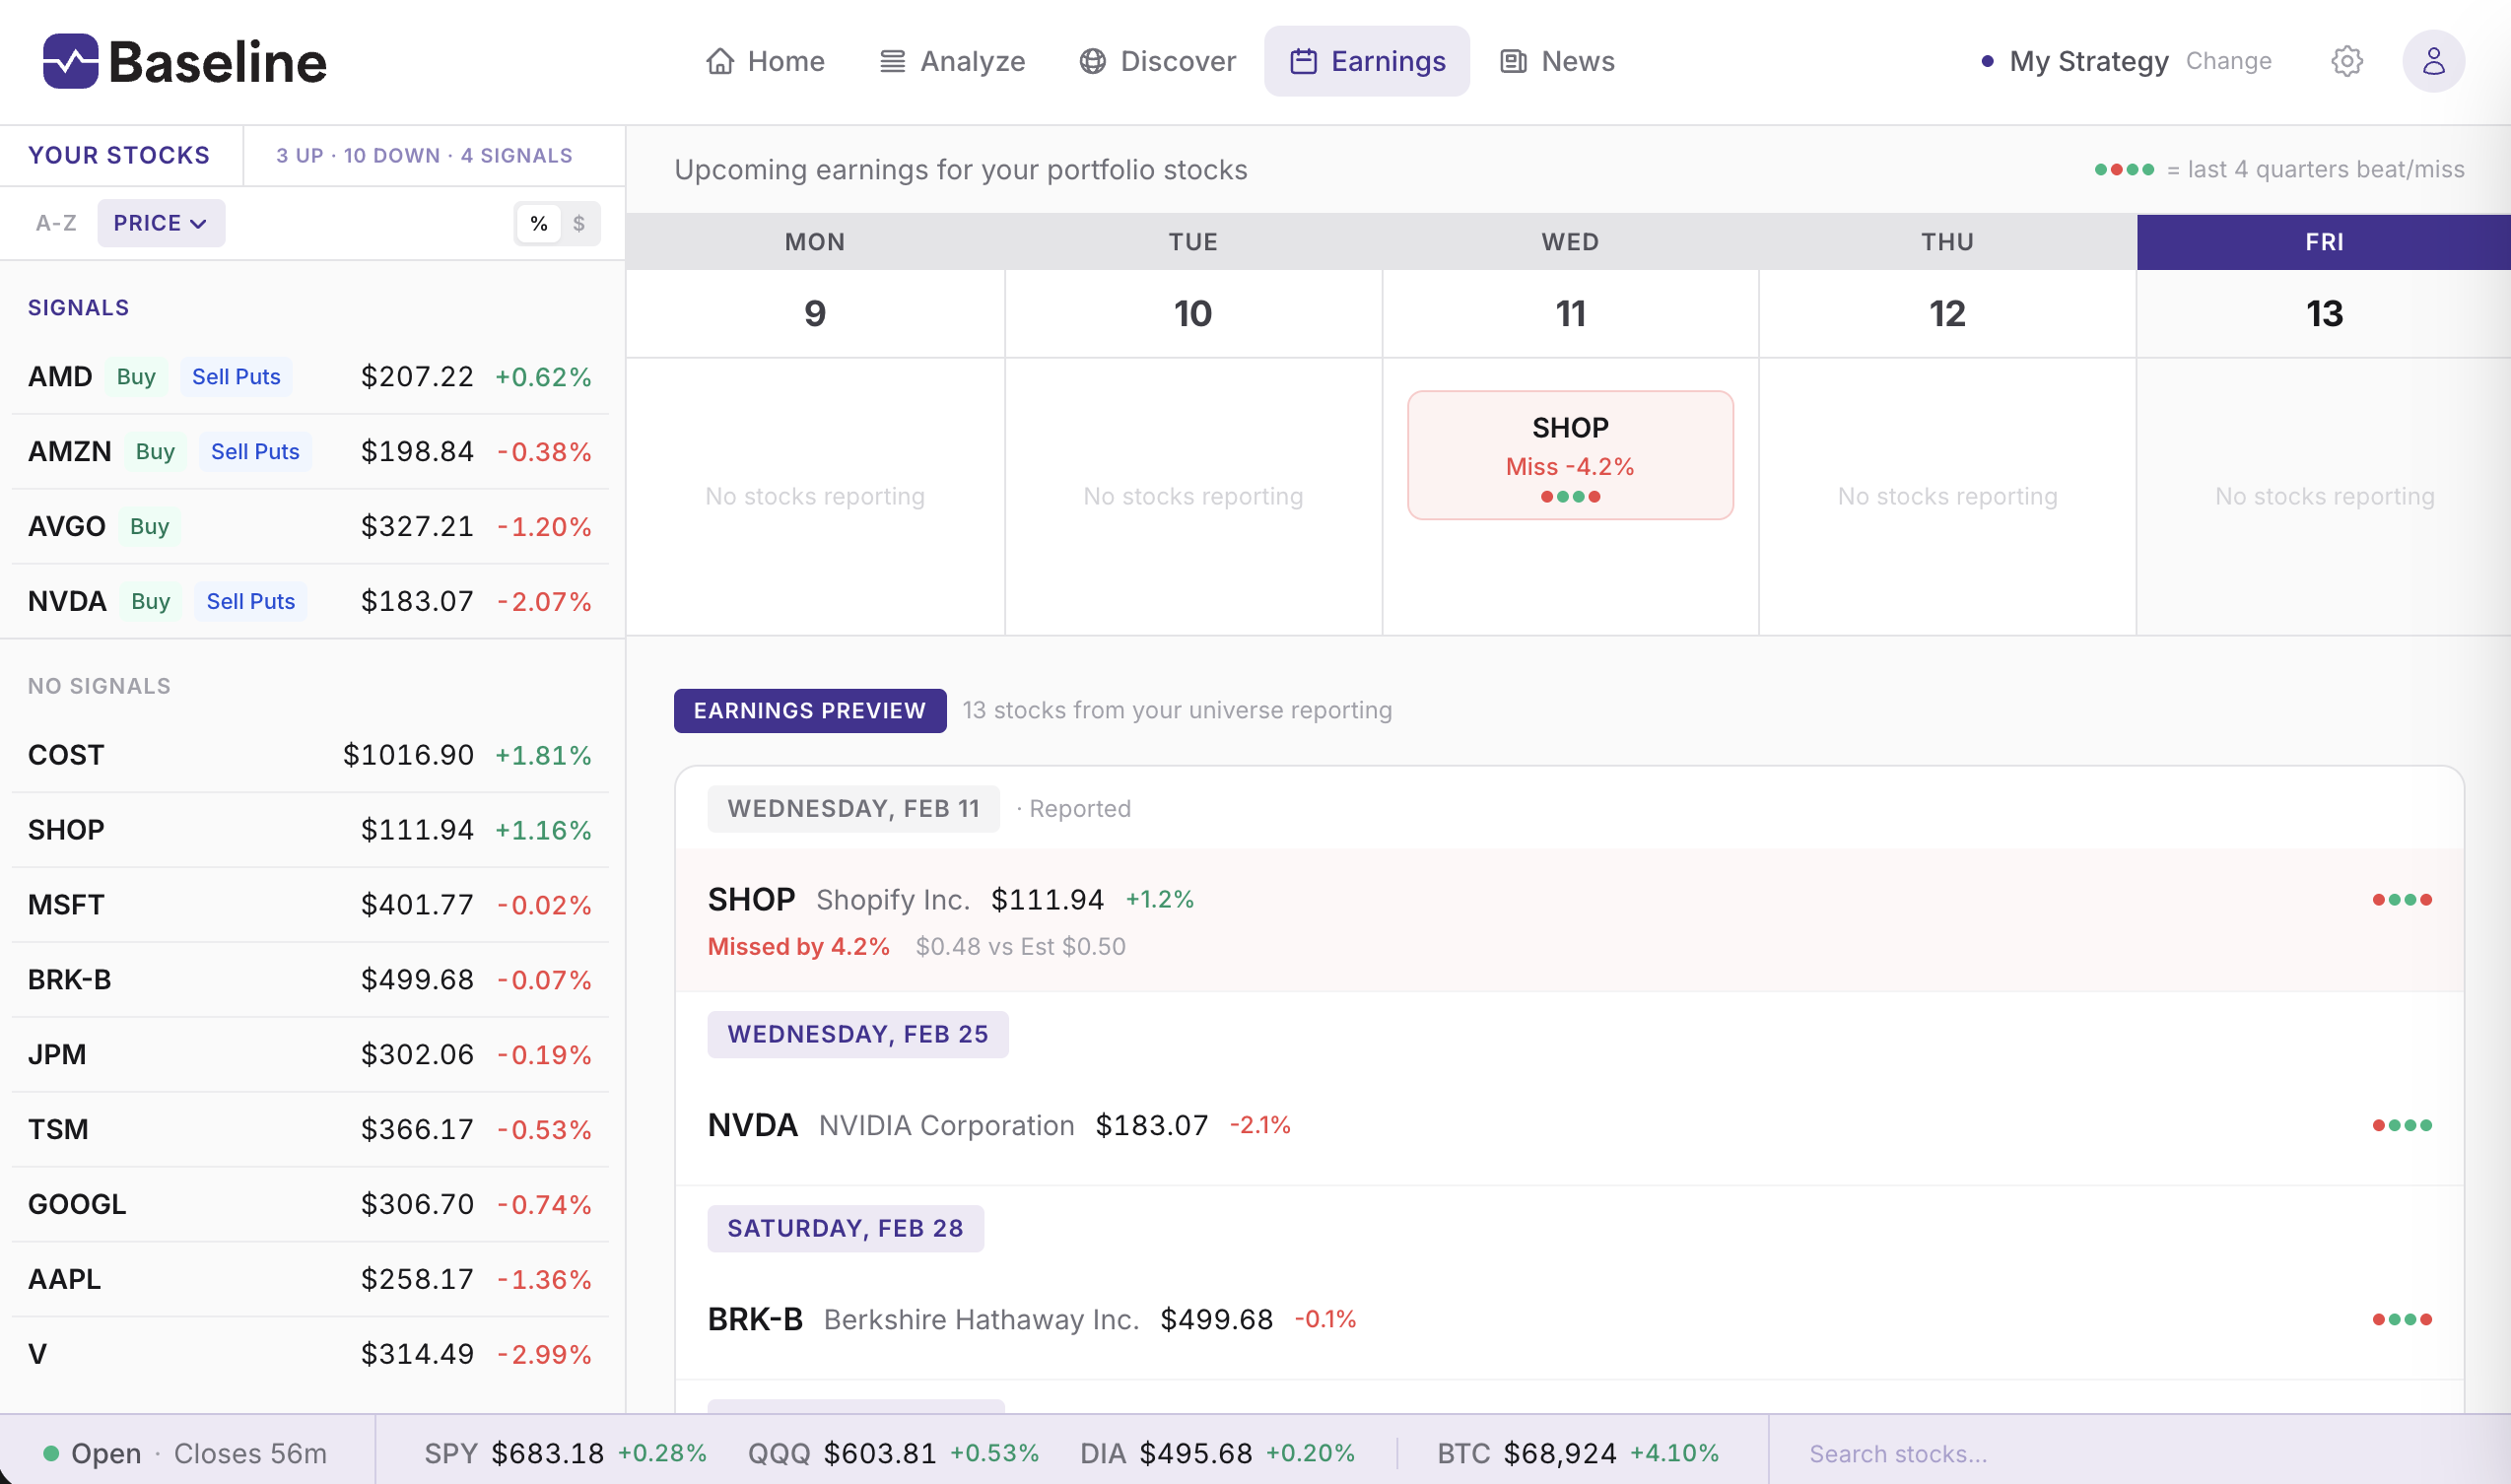Click the user profile avatar icon
The width and height of the screenshot is (2511, 1484).
2433,61
